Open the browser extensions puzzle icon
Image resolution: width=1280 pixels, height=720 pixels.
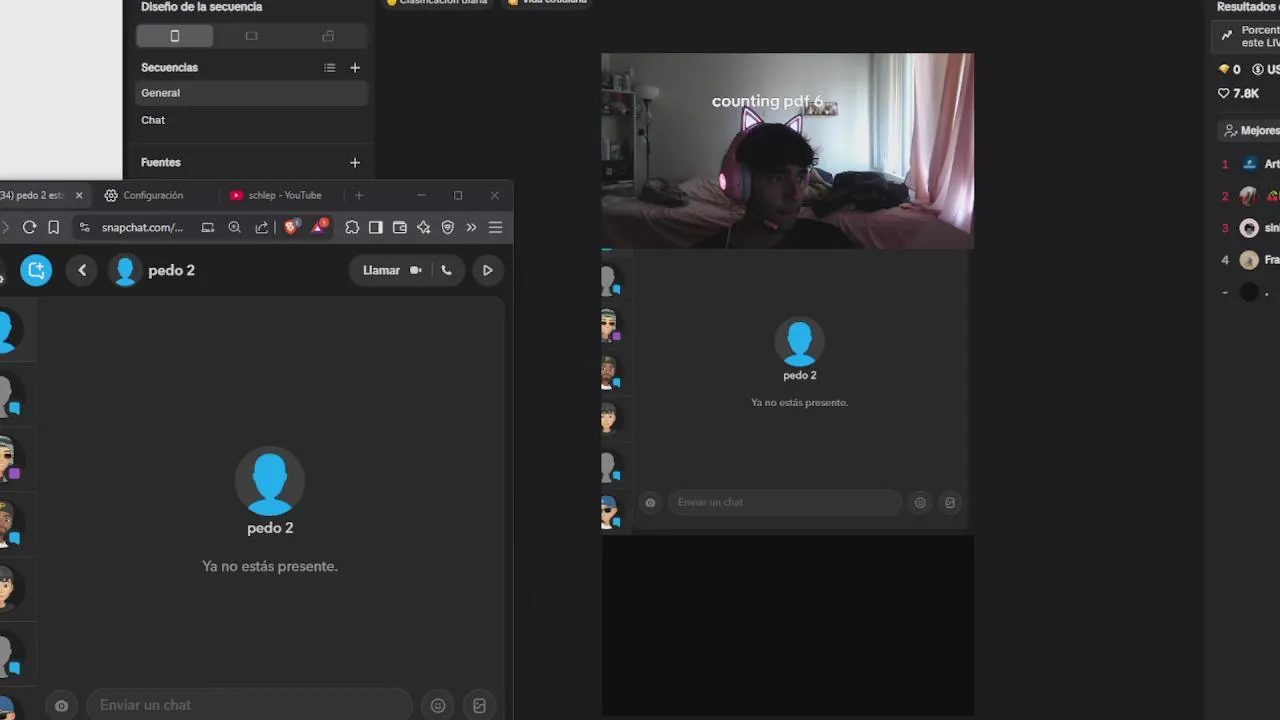[352, 227]
